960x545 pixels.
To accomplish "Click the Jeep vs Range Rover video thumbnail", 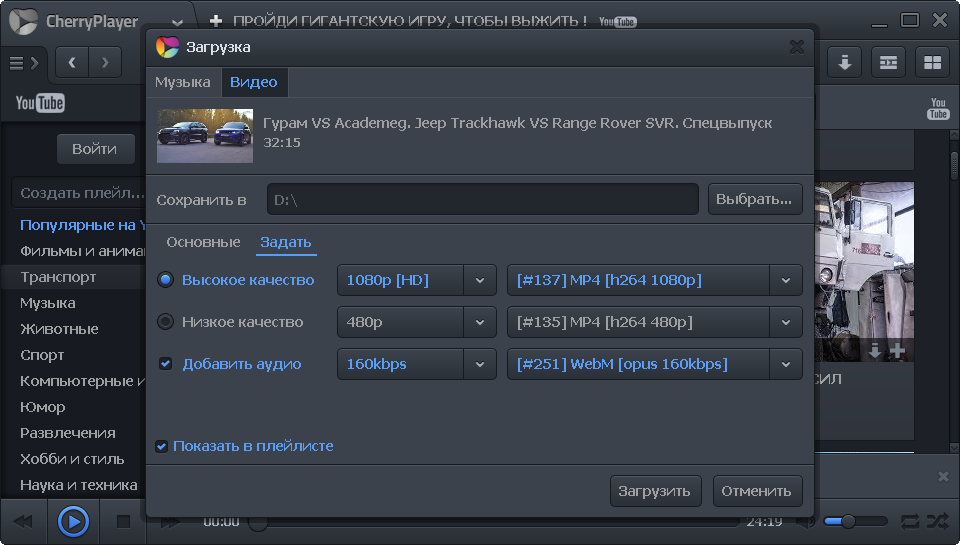I will click(204, 136).
